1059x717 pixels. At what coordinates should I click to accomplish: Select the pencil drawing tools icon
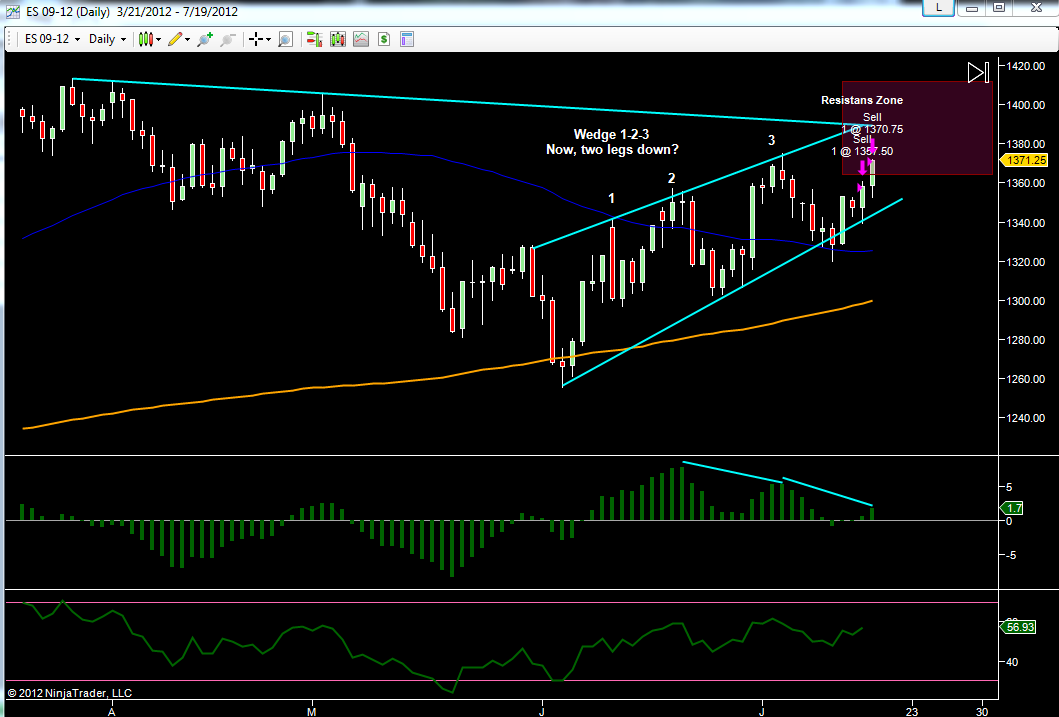[x=175, y=39]
